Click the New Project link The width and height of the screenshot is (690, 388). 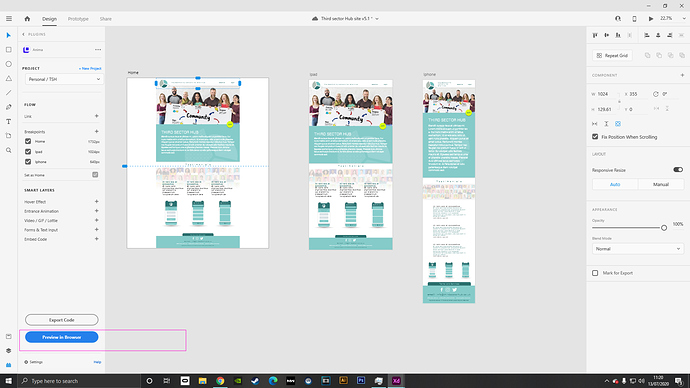click(90, 69)
